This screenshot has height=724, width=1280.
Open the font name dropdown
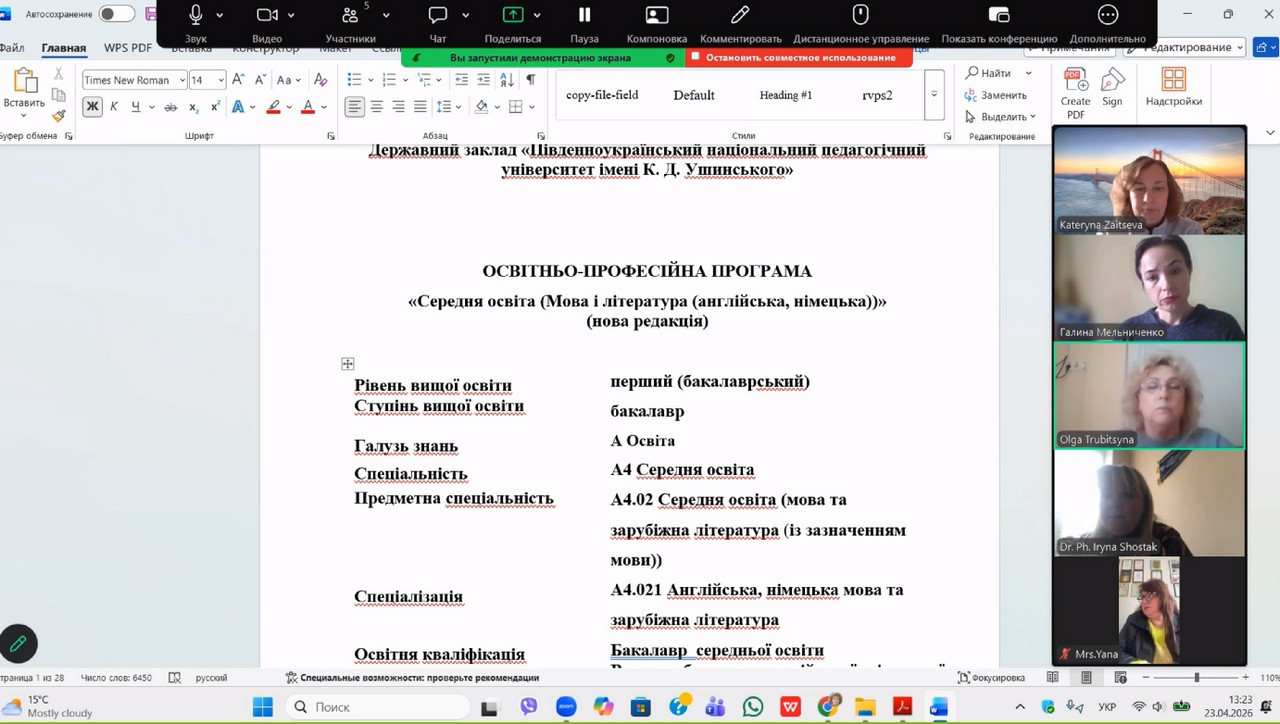coord(182,80)
